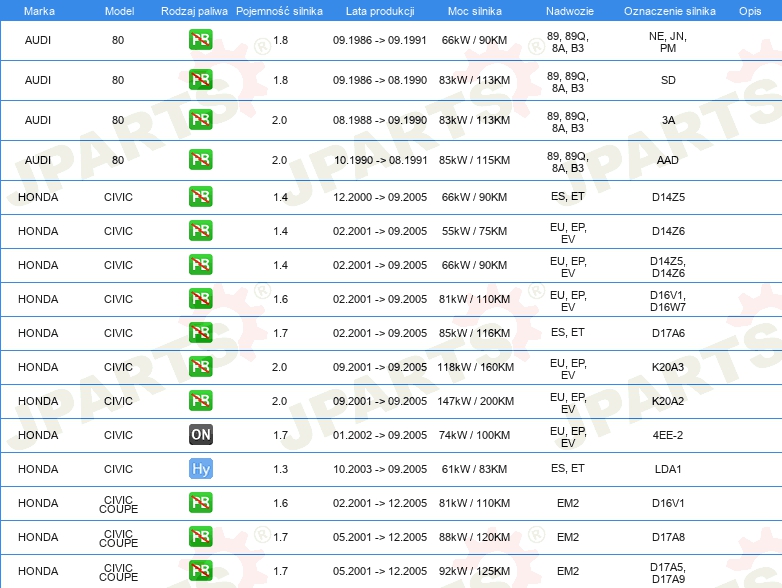Click engine capacity 1.3 in hybrid row
The width and height of the screenshot is (782, 588).
[280, 469]
